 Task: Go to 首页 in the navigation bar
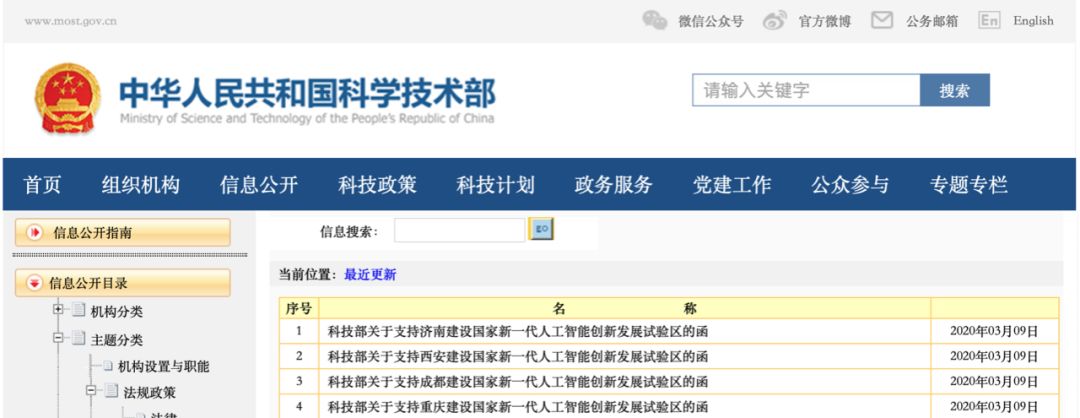click(x=42, y=185)
